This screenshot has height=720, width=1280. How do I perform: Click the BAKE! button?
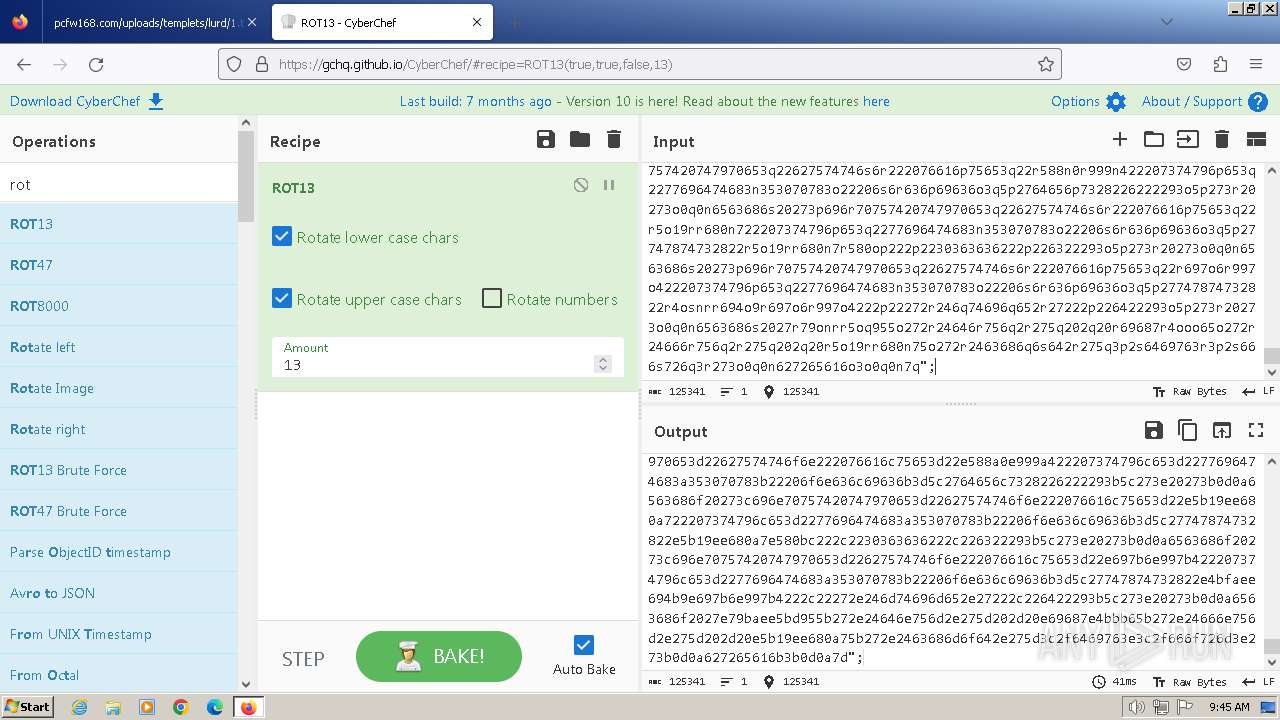pyautogui.click(x=439, y=656)
